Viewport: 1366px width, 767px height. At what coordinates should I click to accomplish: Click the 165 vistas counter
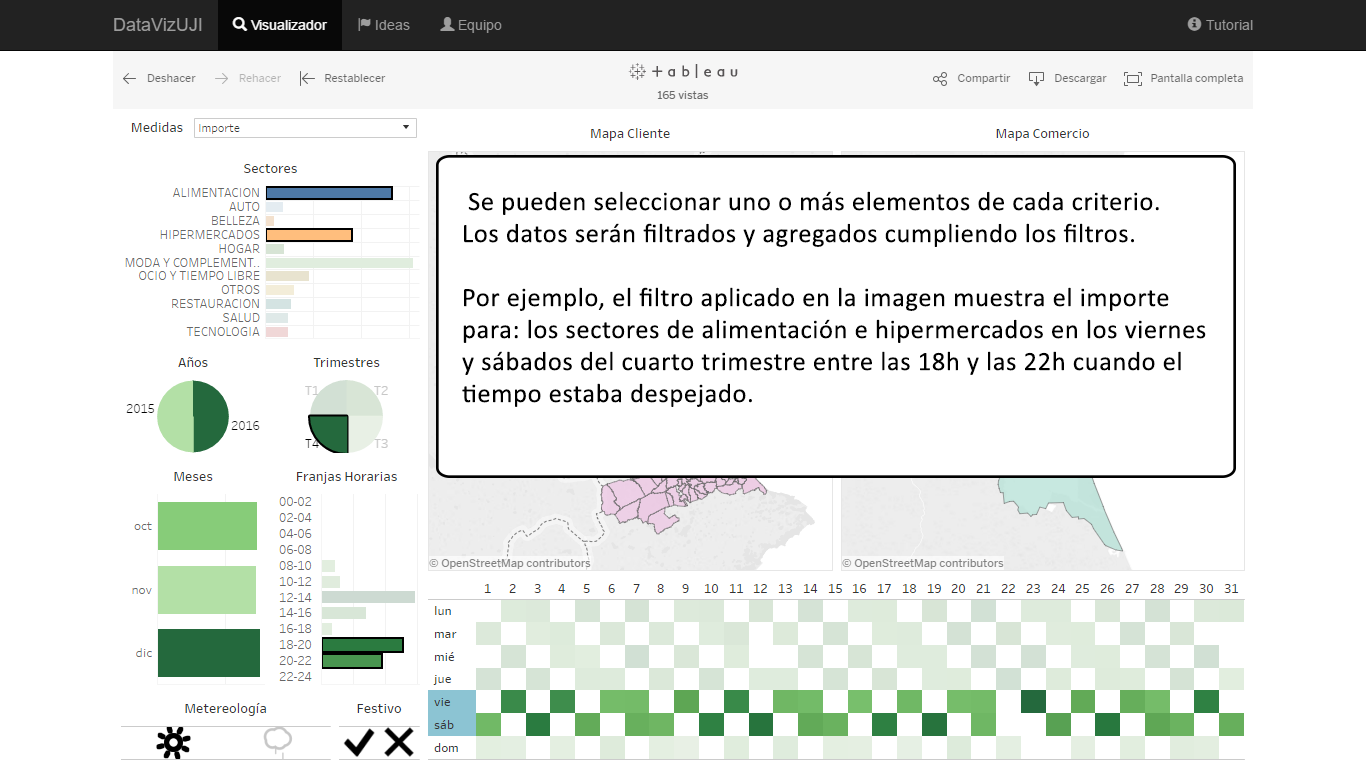pos(682,95)
